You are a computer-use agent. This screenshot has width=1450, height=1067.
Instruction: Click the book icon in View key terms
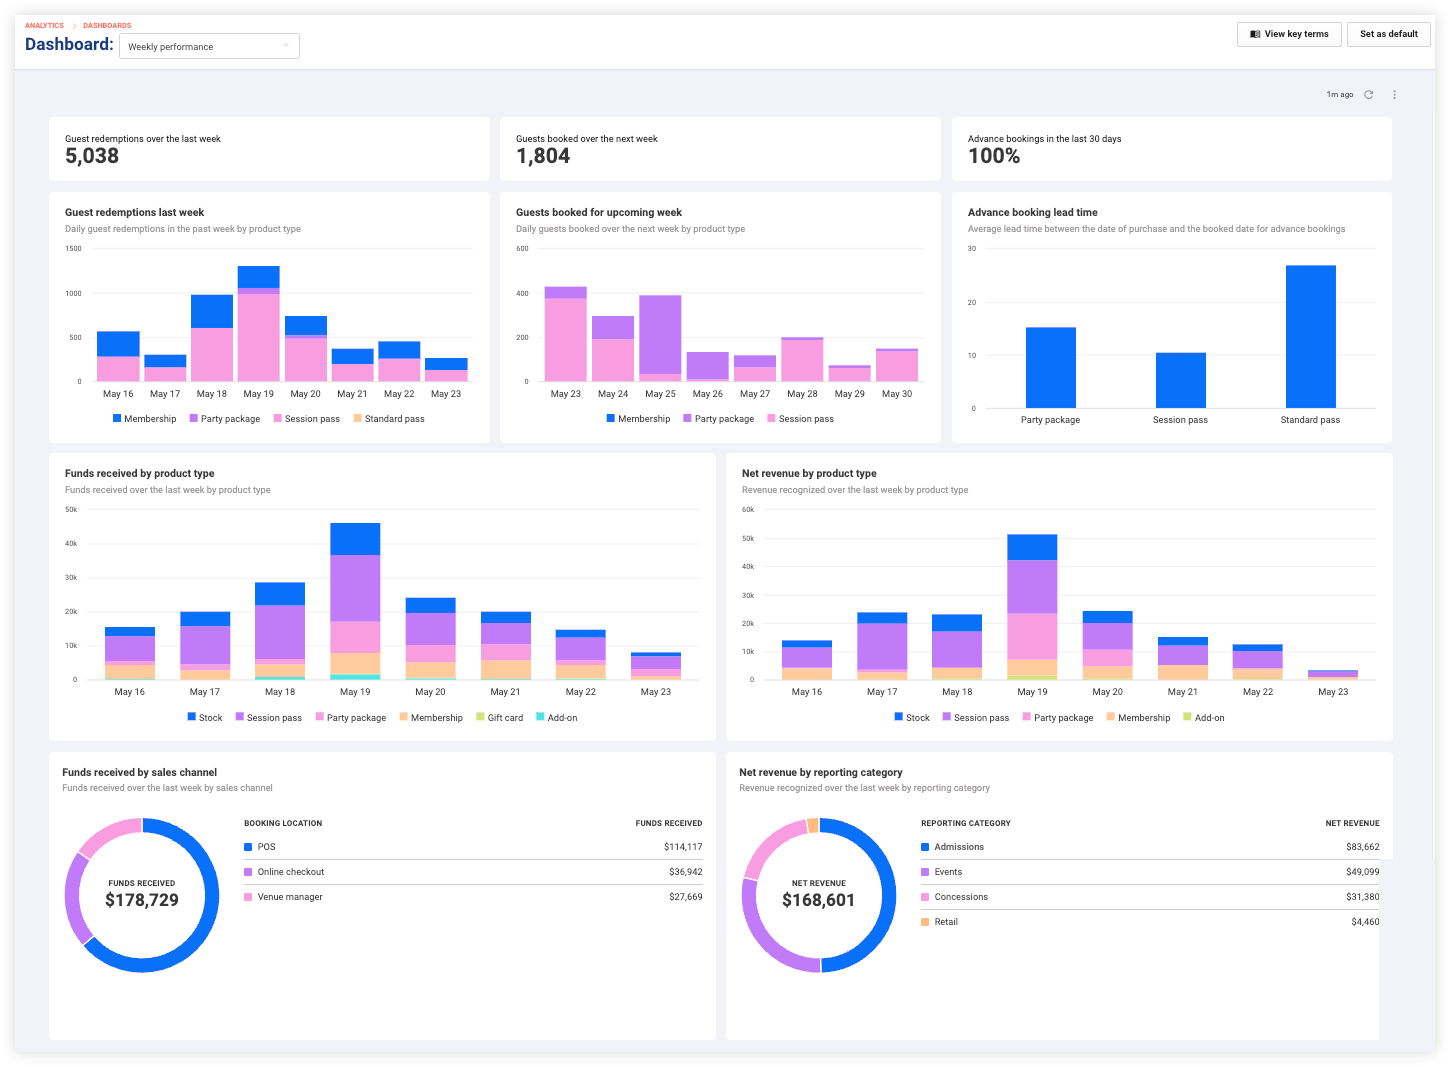coord(1255,34)
